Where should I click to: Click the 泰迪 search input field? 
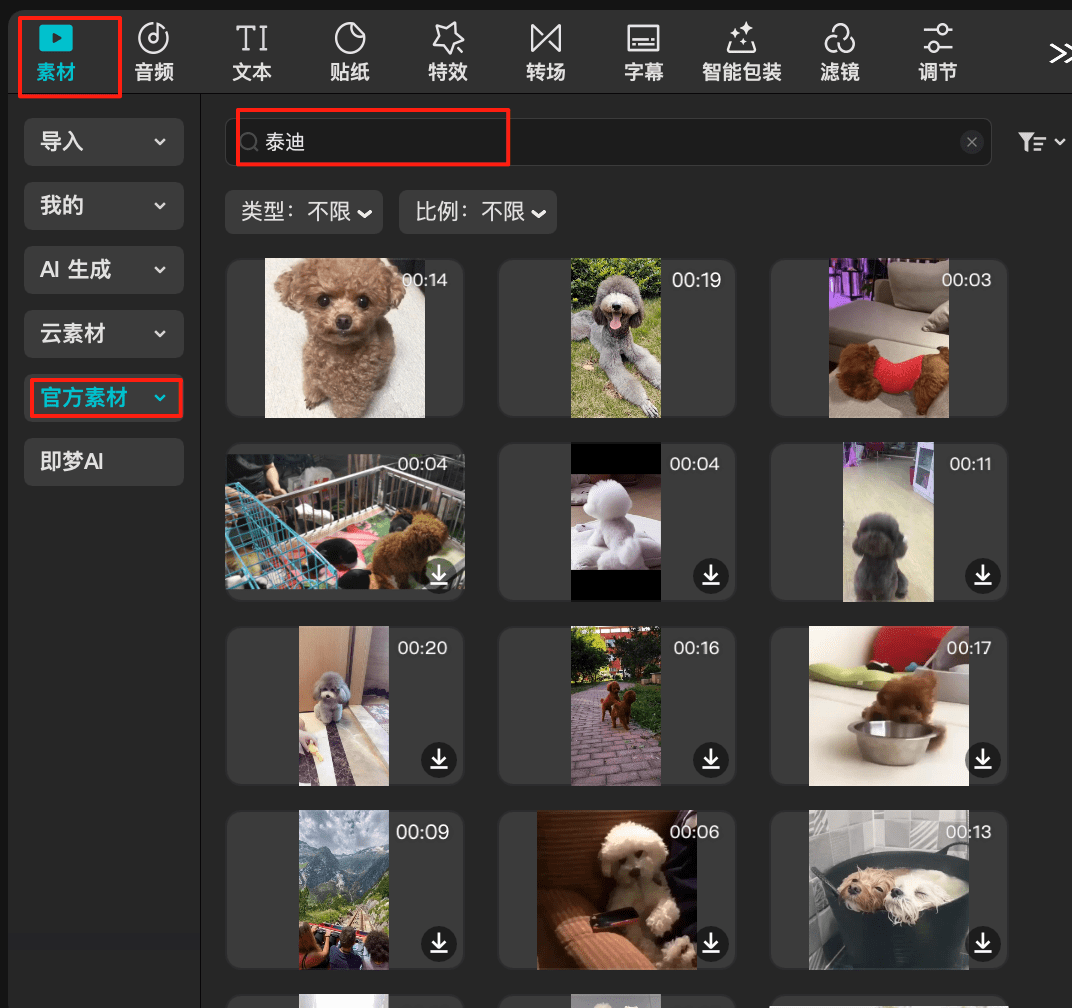(x=600, y=143)
